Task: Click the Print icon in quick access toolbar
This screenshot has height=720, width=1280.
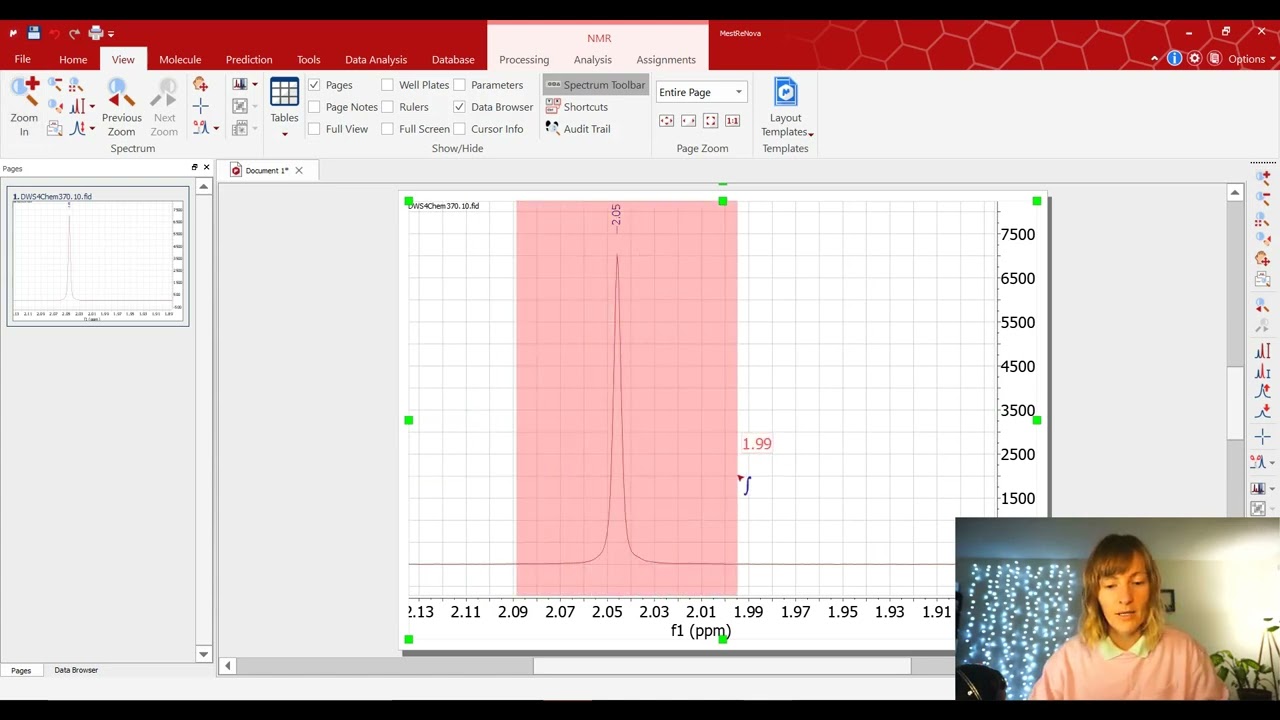Action: tap(96, 33)
